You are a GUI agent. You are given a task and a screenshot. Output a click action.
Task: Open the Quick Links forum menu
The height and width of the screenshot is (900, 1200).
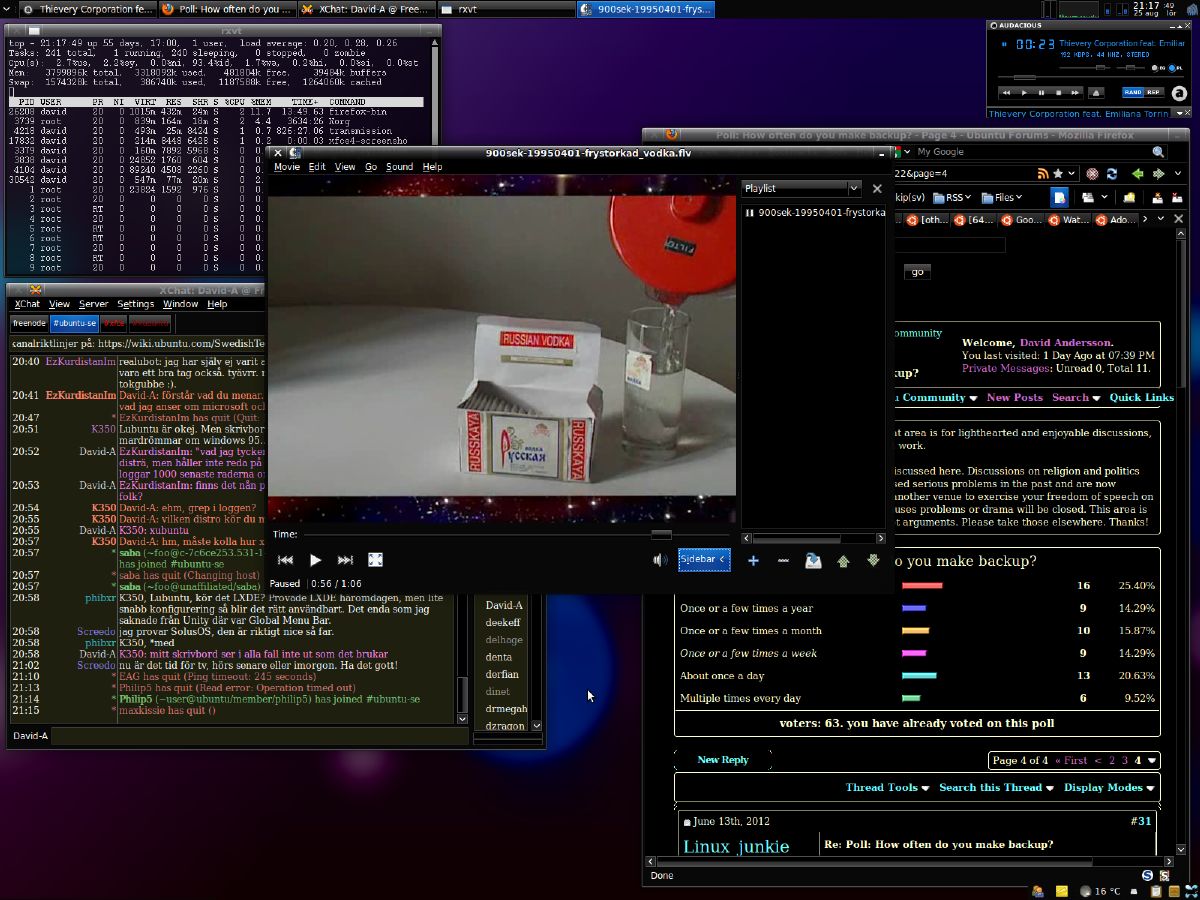tap(1141, 398)
